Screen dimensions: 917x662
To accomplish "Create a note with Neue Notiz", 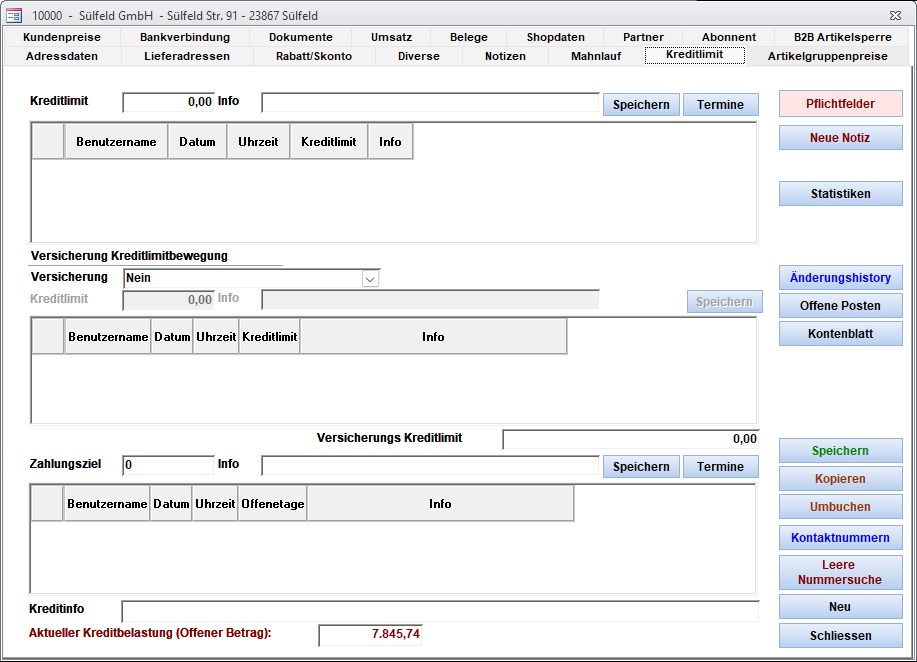I will coord(840,138).
